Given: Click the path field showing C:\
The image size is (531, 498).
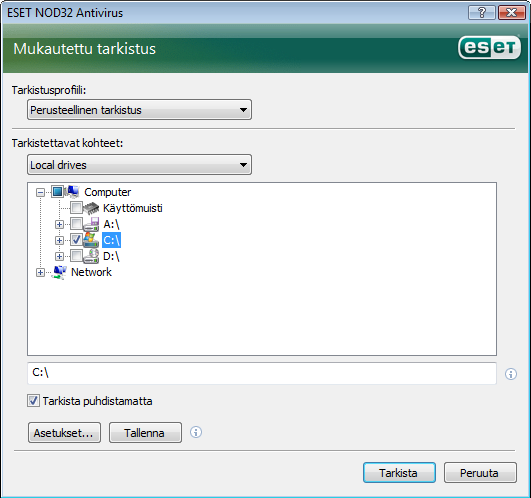Looking at the screenshot, I should [262, 373].
